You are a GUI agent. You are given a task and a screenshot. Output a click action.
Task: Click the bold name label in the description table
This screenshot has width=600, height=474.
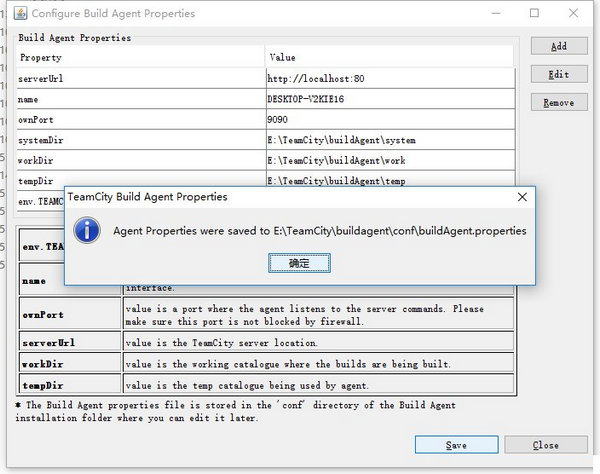pyautogui.click(x=34, y=281)
